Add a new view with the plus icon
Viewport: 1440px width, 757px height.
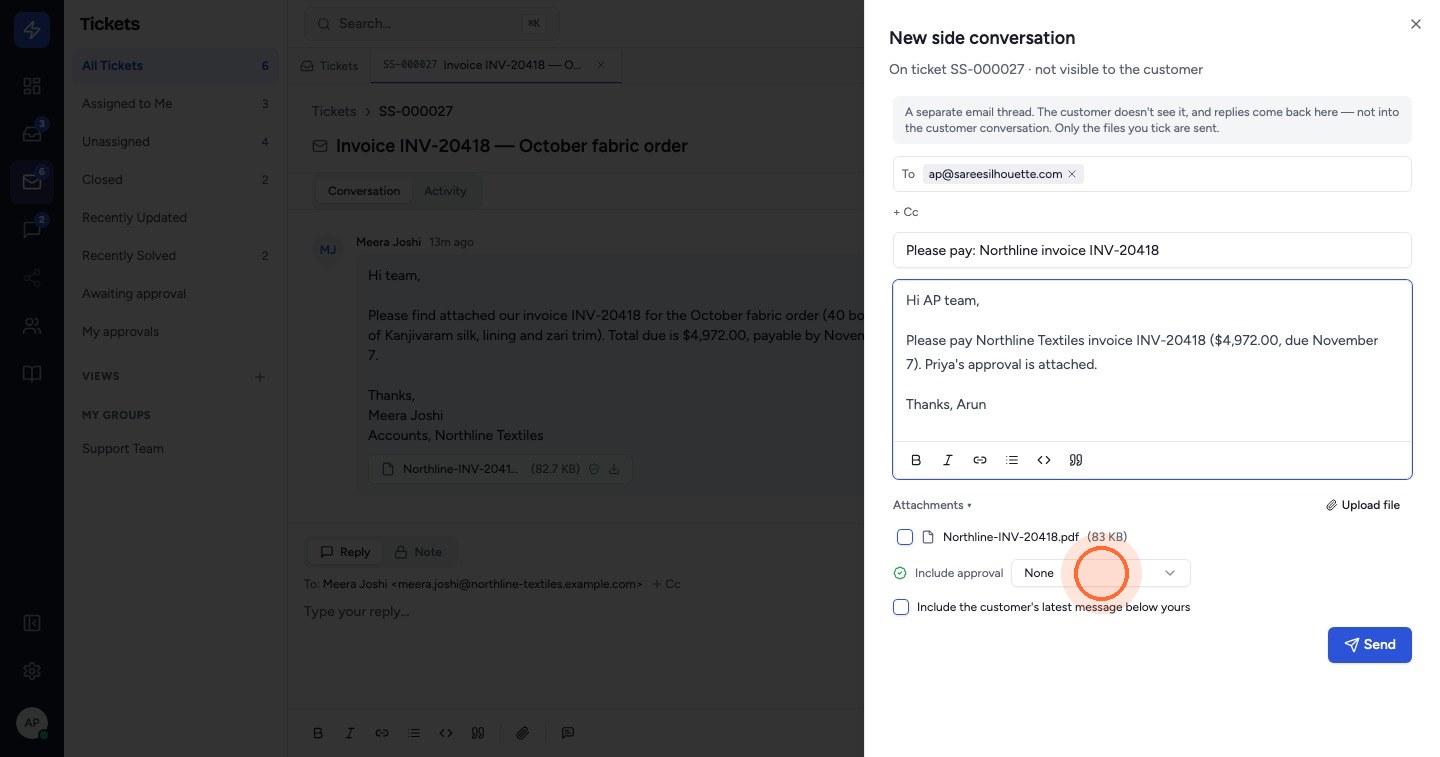click(260, 377)
